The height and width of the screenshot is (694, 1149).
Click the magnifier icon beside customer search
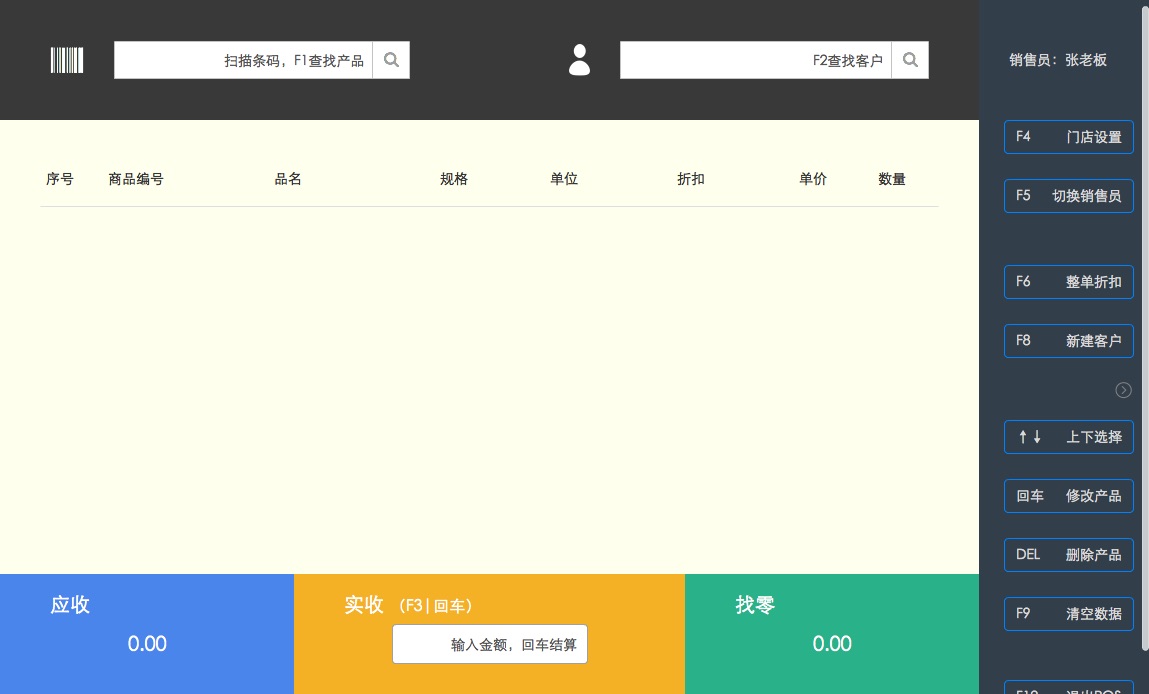click(x=910, y=60)
